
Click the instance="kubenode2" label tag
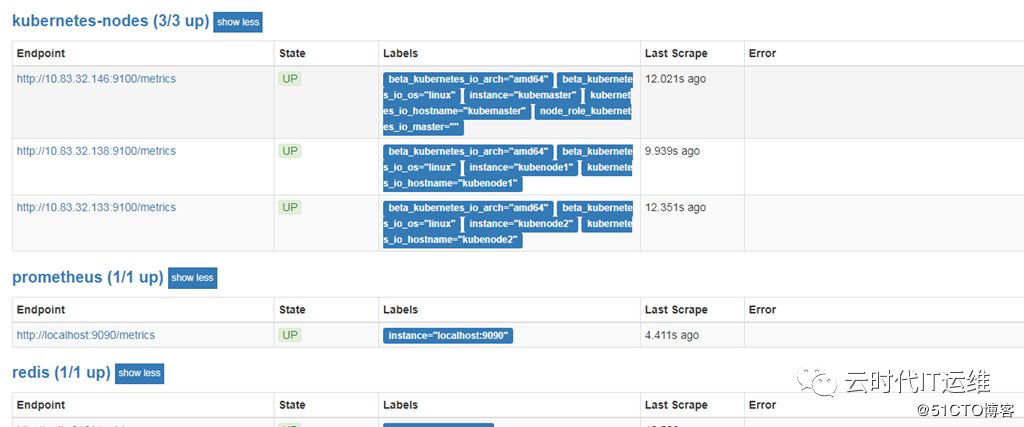click(x=521, y=224)
